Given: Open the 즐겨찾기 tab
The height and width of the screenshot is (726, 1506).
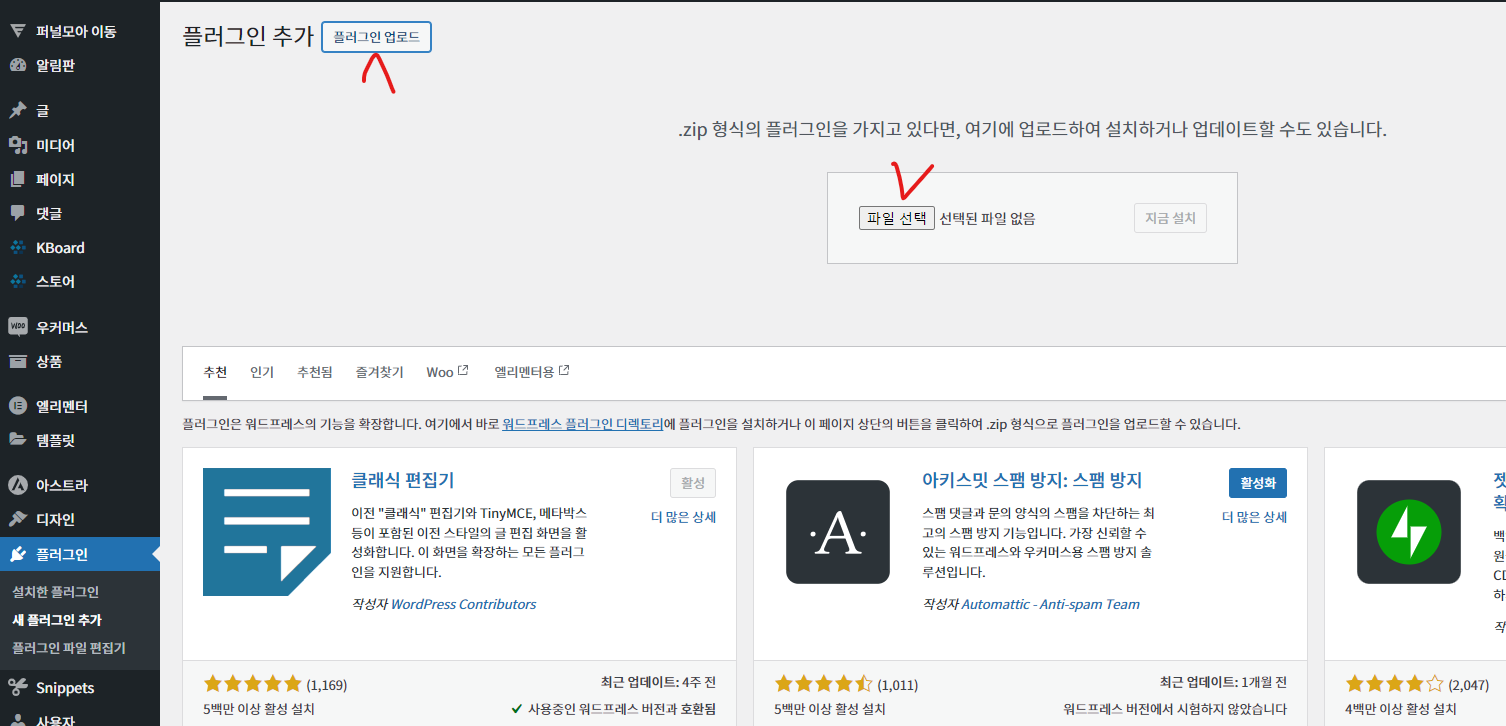Looking at the screenshot, I should (380, 372).
